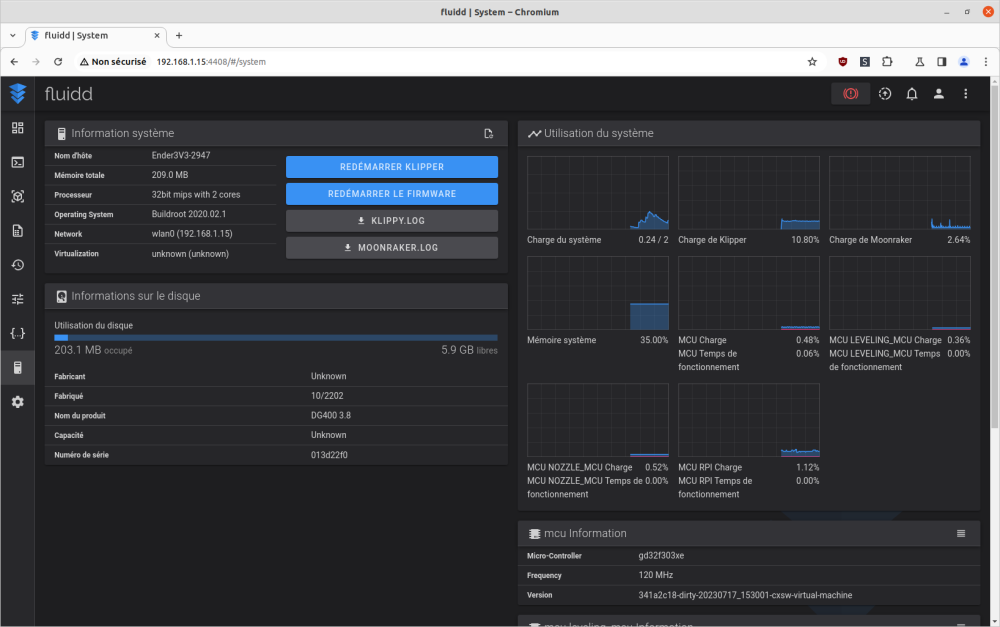Open the user account icon
The height and width of the screenshot is (627, 1000).
pyautogui.click(x=939, y=94)
